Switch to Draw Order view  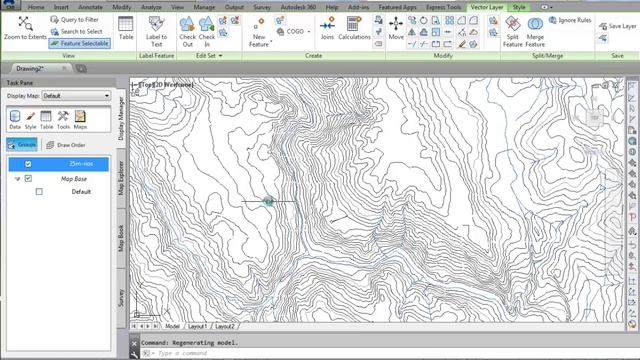tap(66, 145)
